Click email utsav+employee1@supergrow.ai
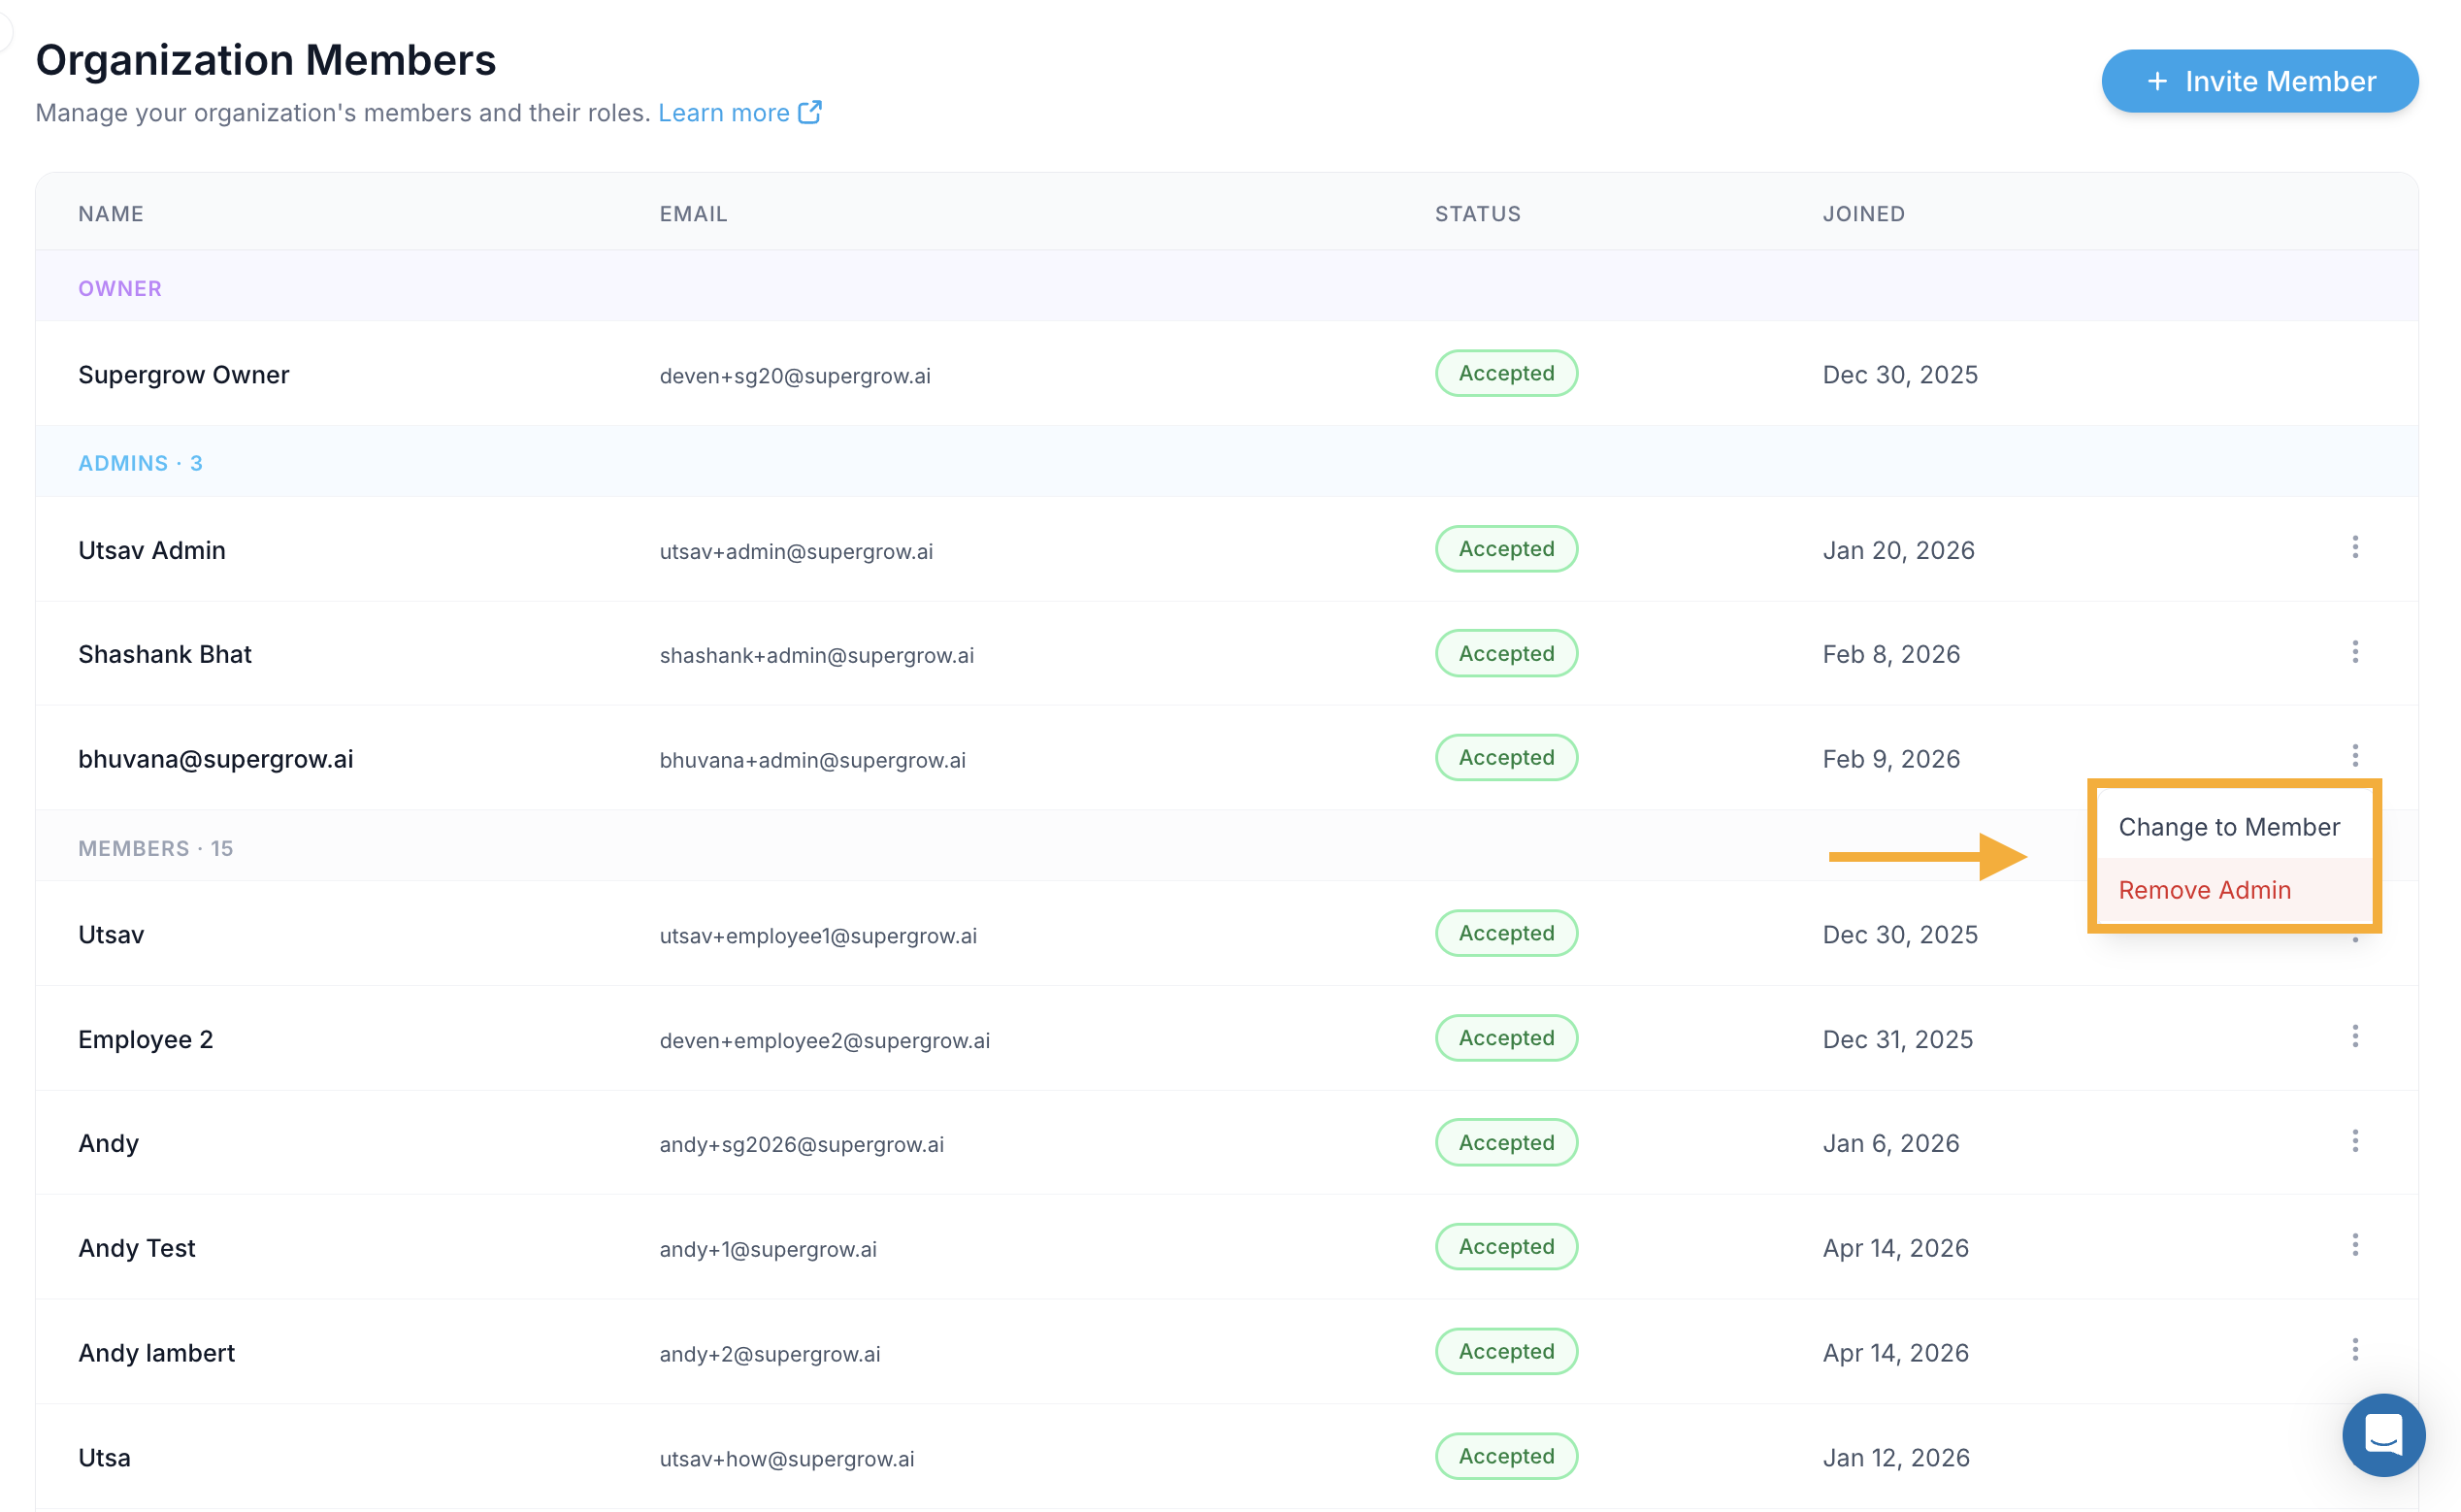Image resolution: width=2461 pixels, height=1512 pixels. 818,936
